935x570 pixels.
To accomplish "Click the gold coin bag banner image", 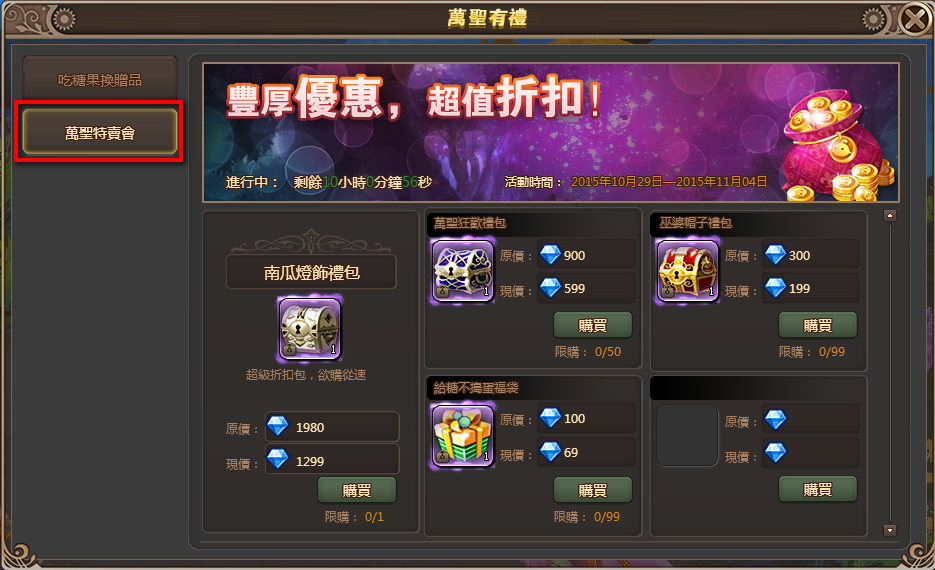I will tap(838, 146).
